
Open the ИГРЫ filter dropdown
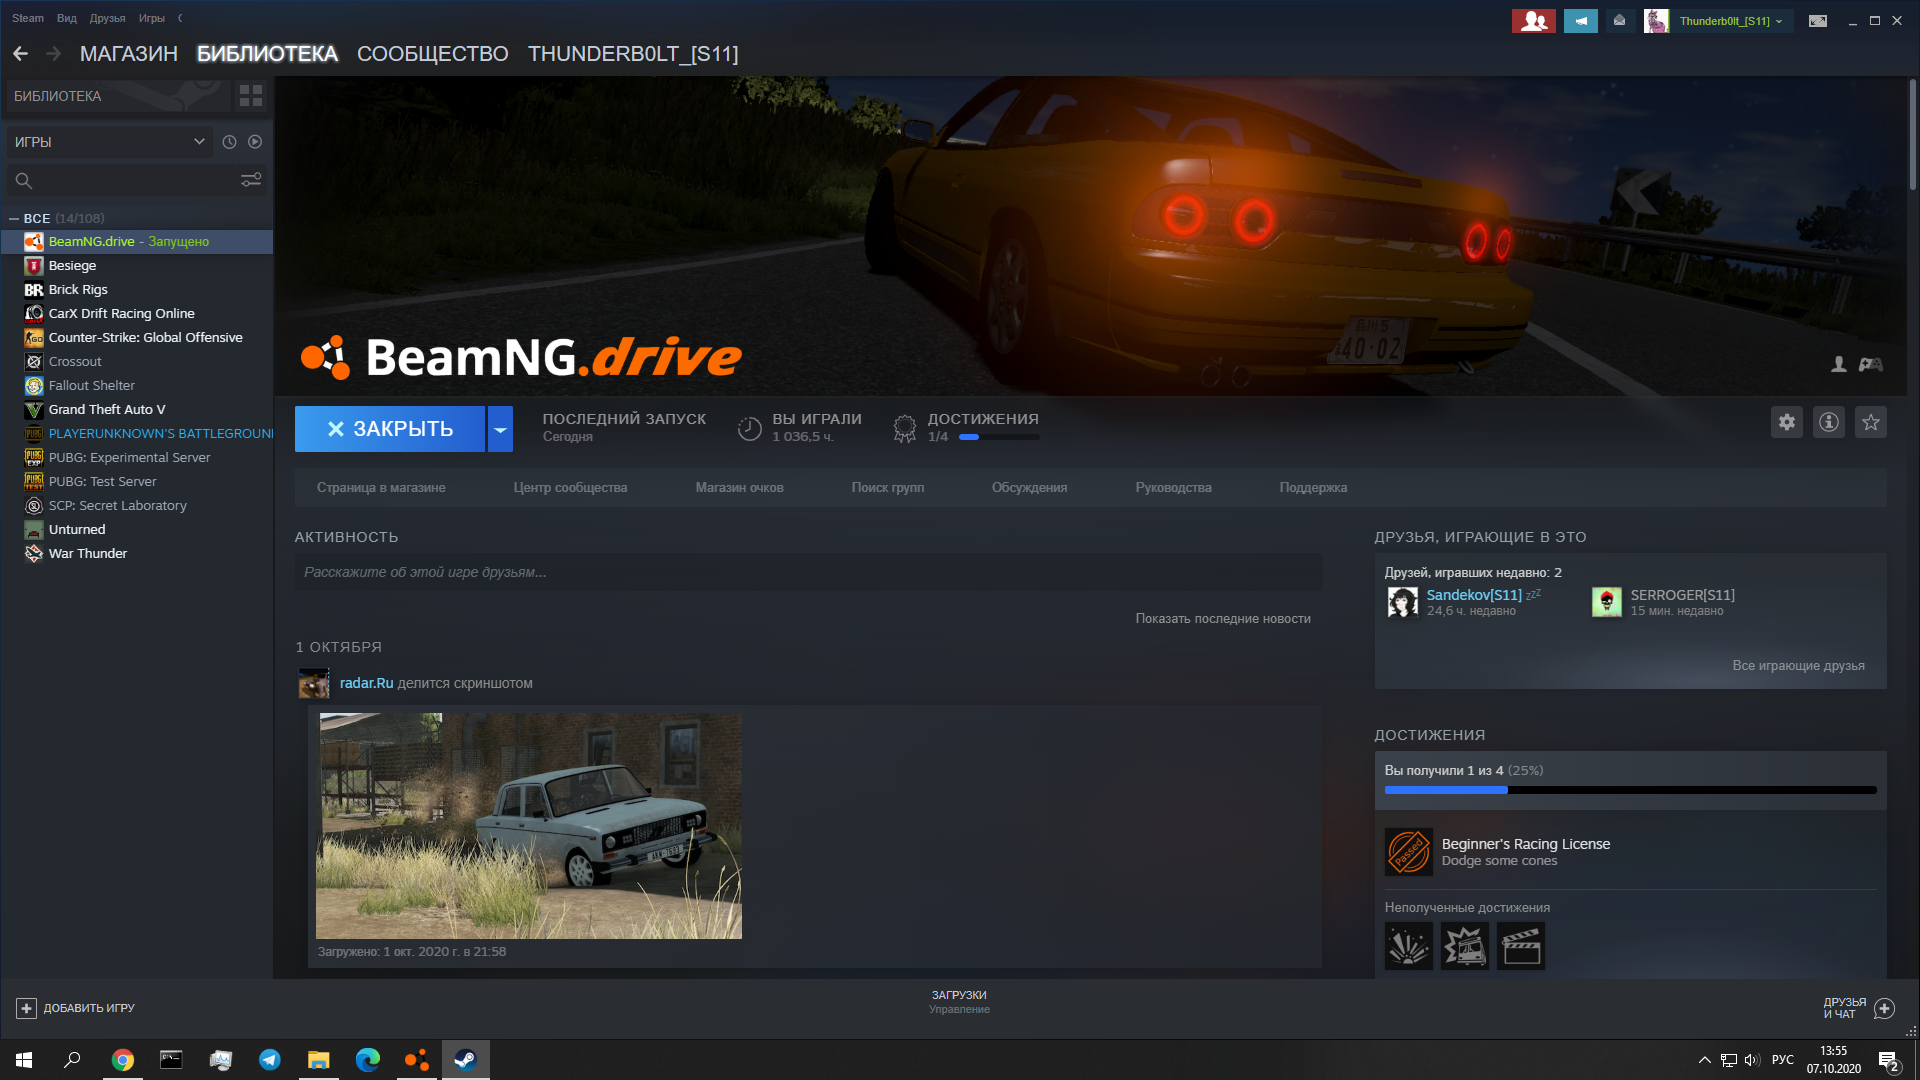110,142
